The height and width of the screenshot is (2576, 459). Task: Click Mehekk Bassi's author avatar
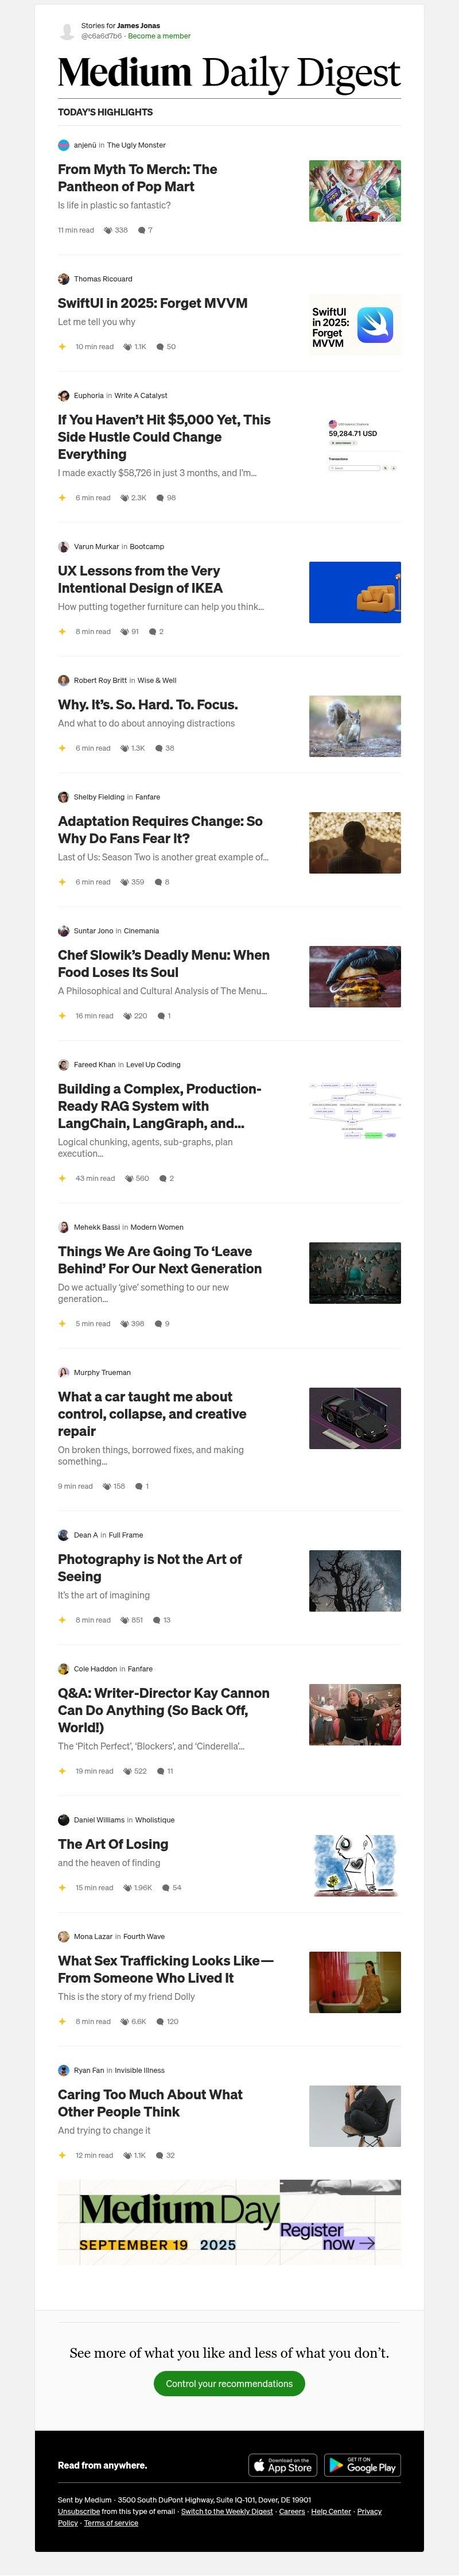[63, 1227]
